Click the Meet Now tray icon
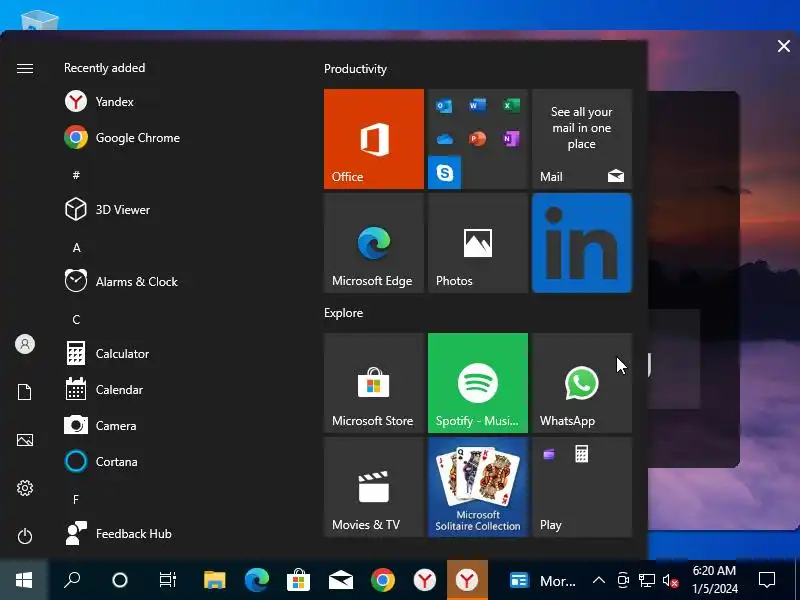This screenshot has height=600, width=800. point(623,580)
